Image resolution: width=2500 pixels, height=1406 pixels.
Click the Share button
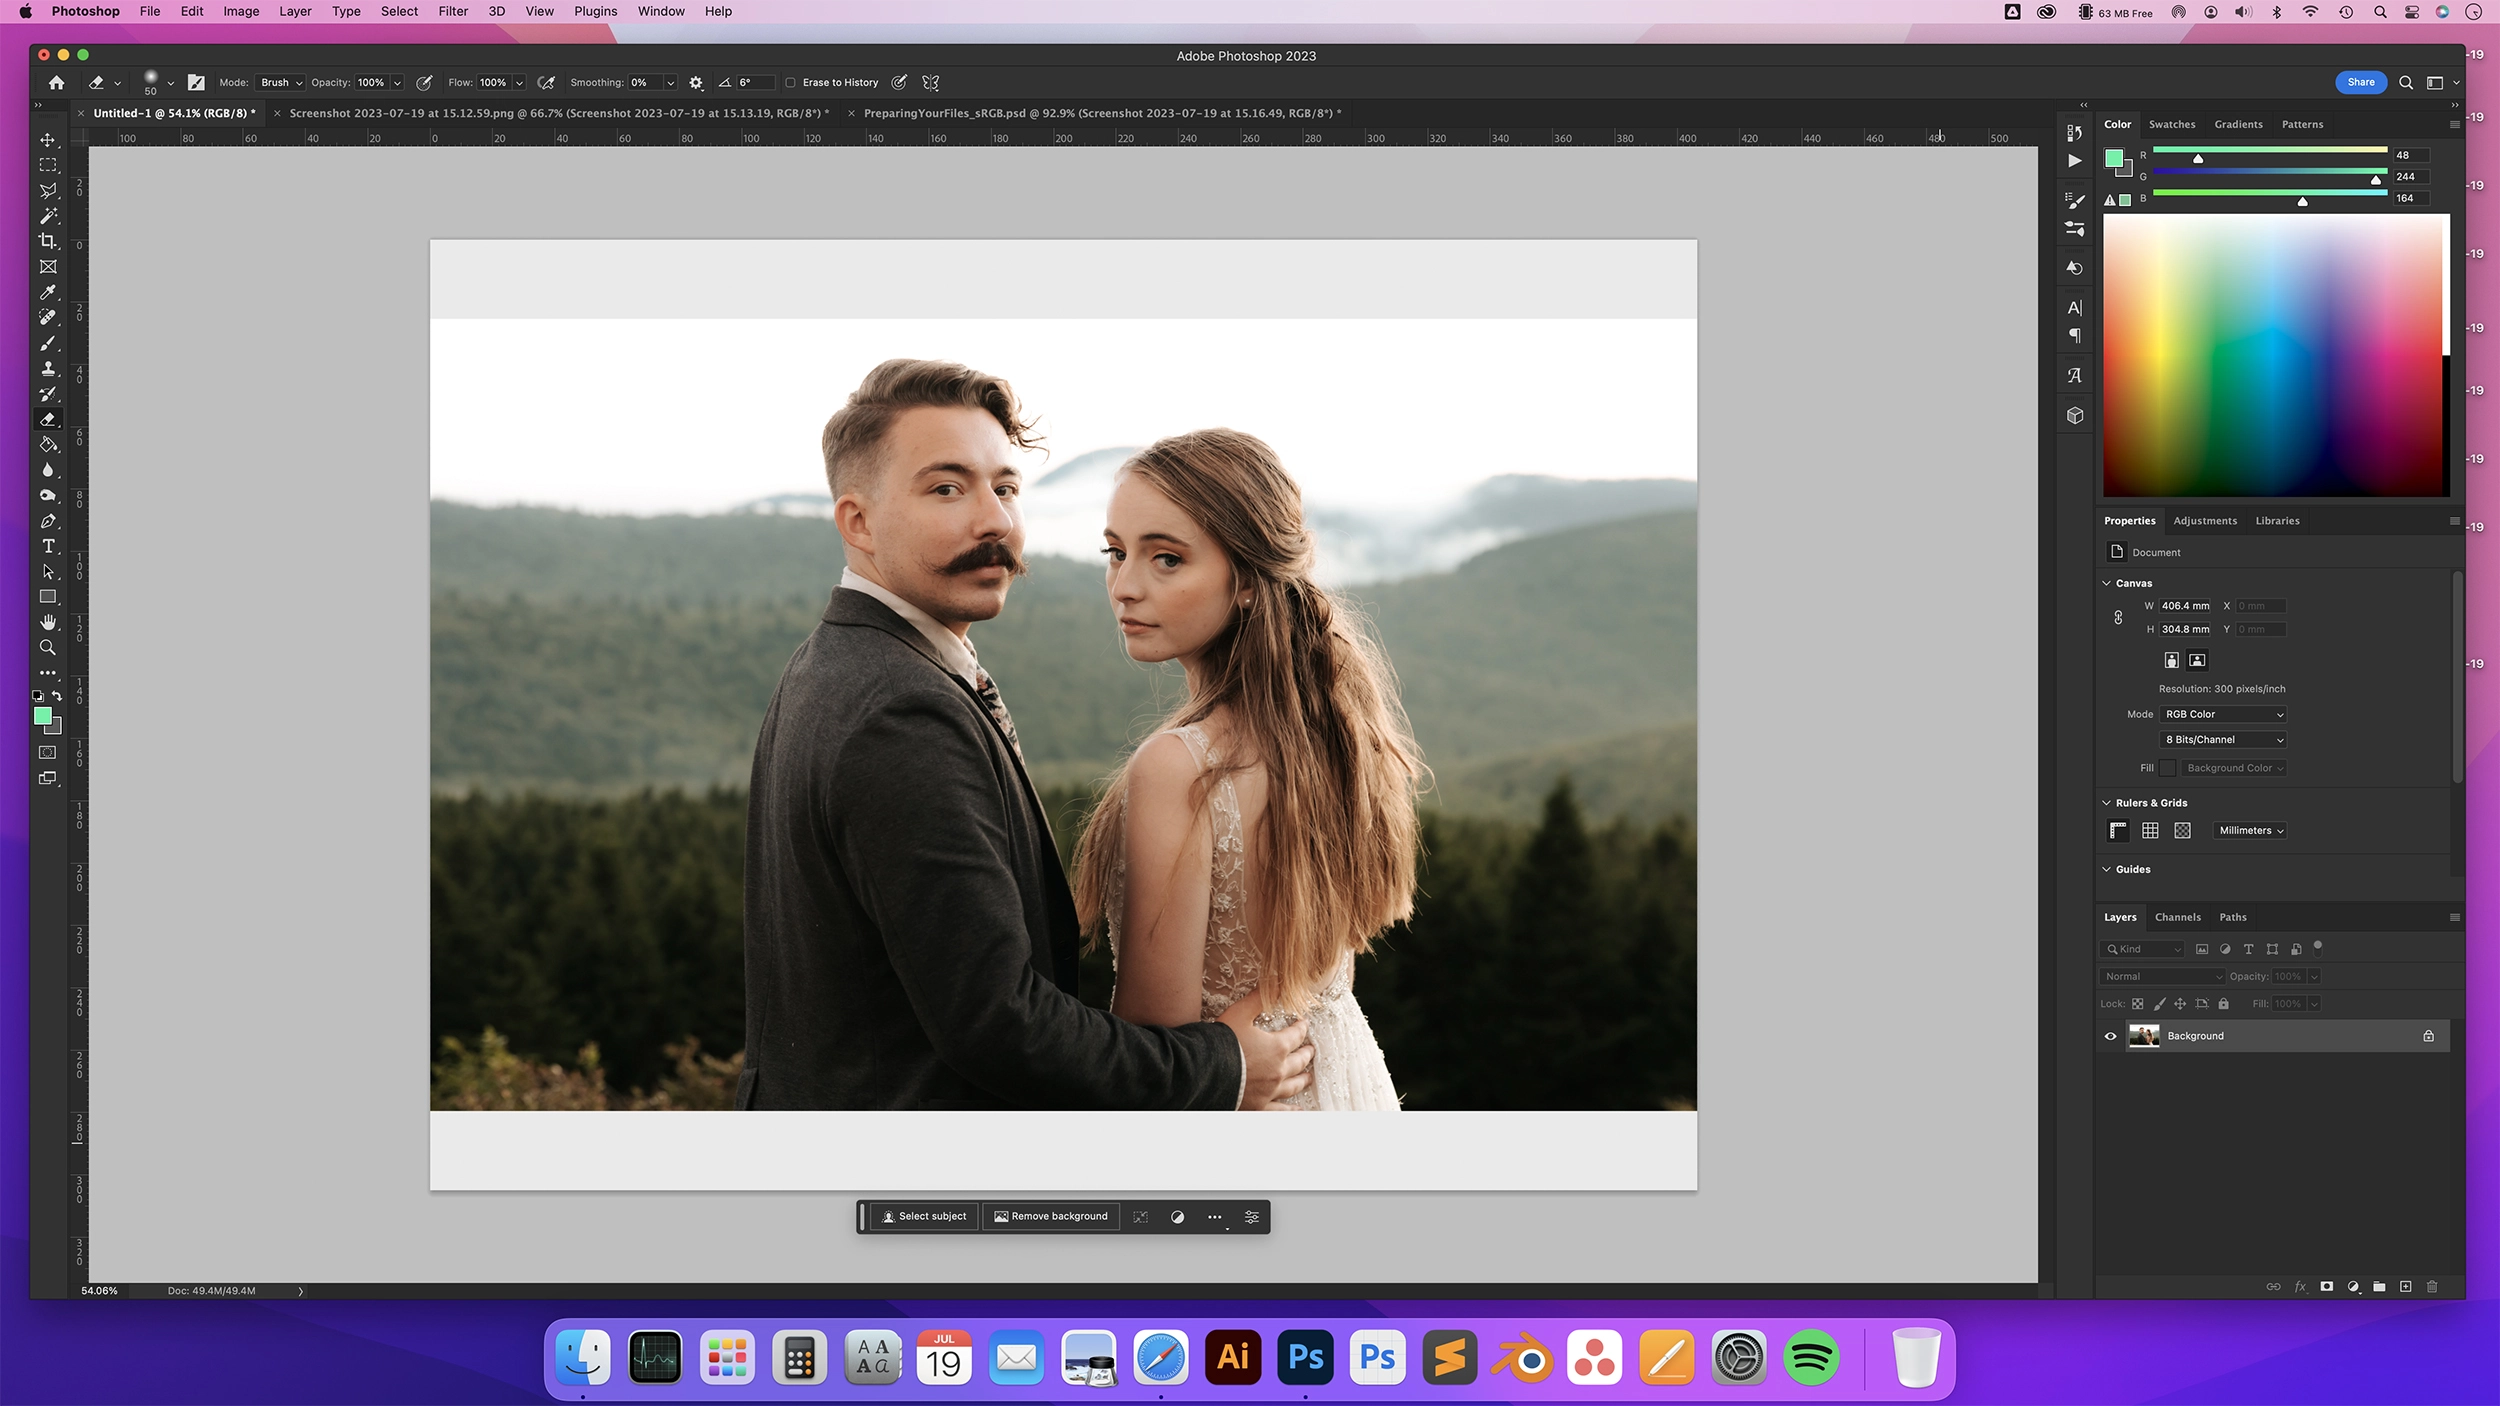[2361, 82]
